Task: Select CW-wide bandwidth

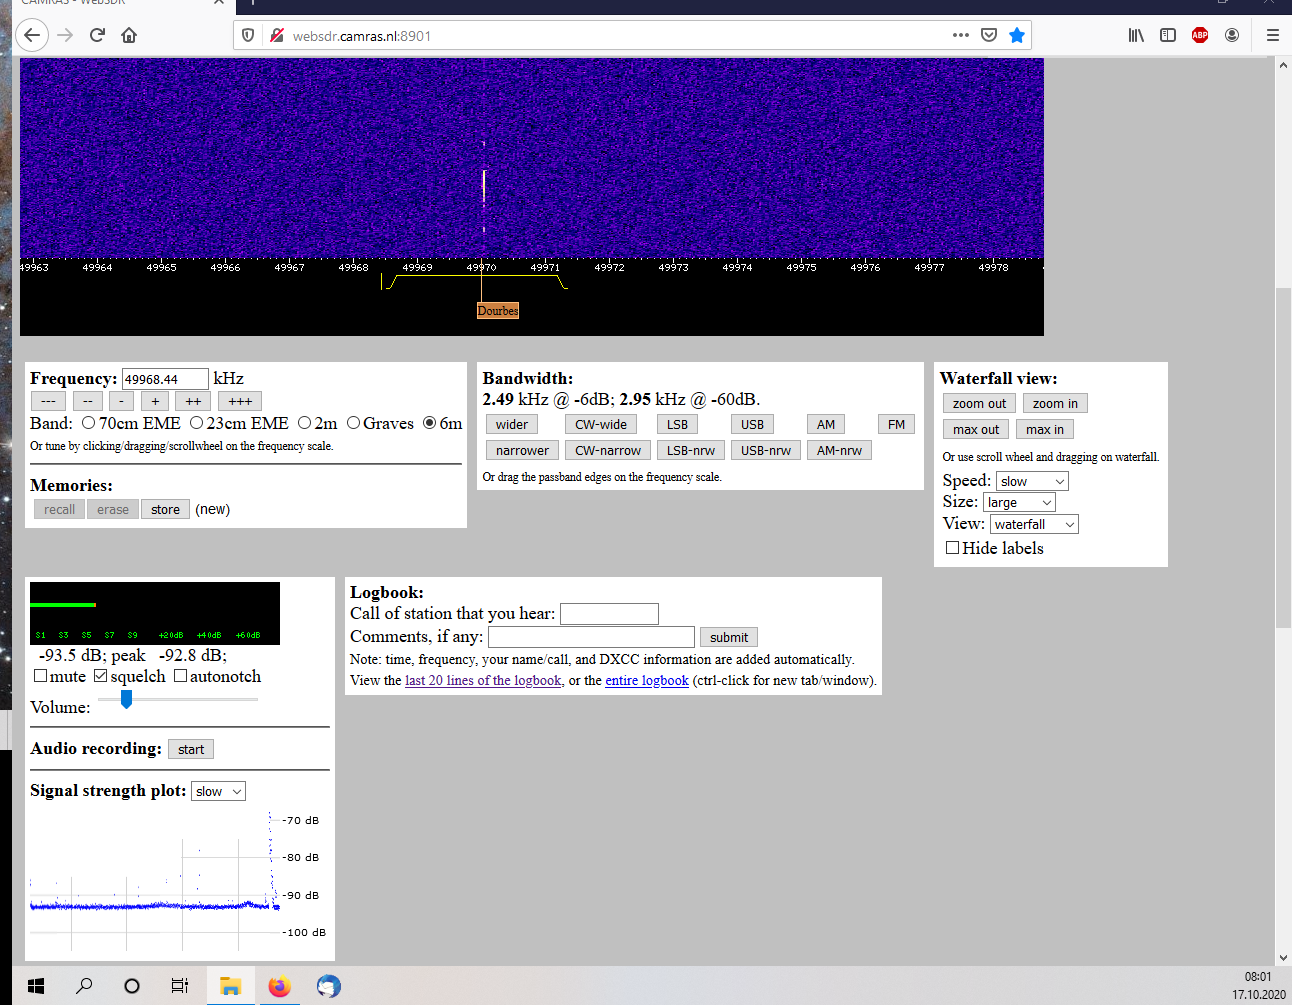Action: click(601, 424)
